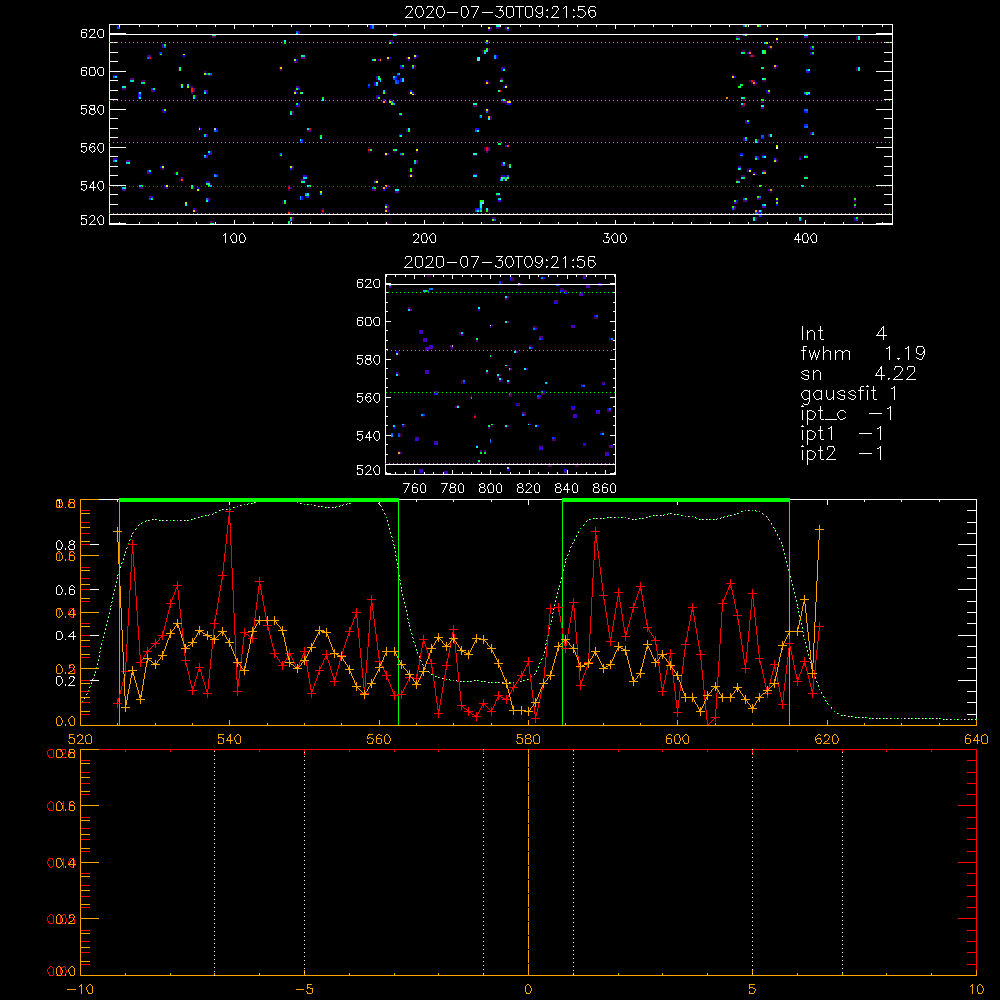
Task: Click x-axis label 300 of the wide image
Action: pyautogui.click(x=615, y=239)
